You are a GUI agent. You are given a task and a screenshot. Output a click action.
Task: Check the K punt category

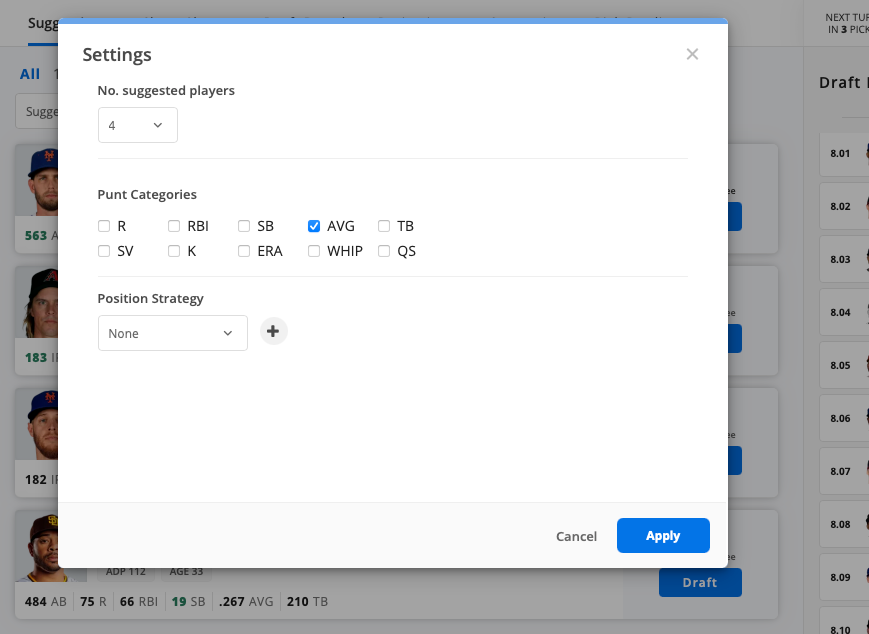[x=174, y=251]
